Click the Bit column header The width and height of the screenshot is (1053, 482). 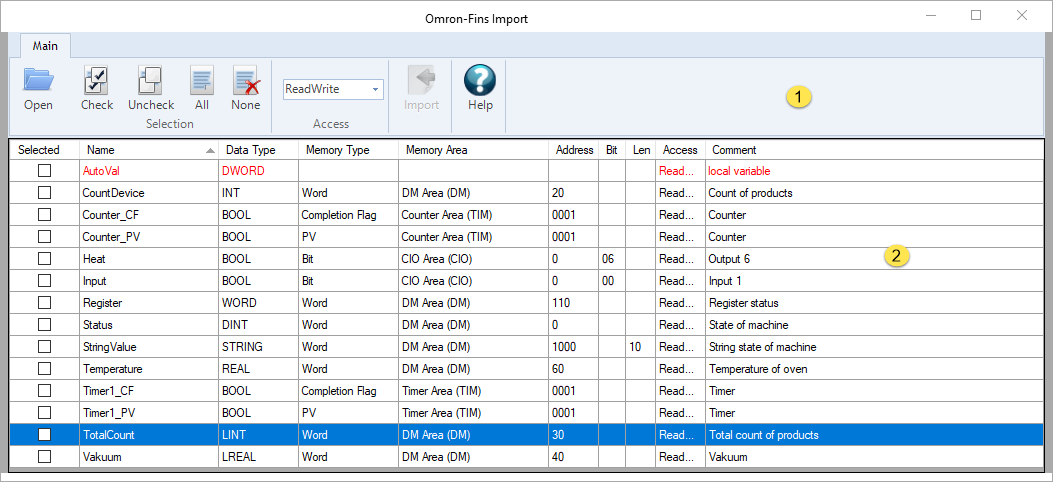click(x=612, y=150)
